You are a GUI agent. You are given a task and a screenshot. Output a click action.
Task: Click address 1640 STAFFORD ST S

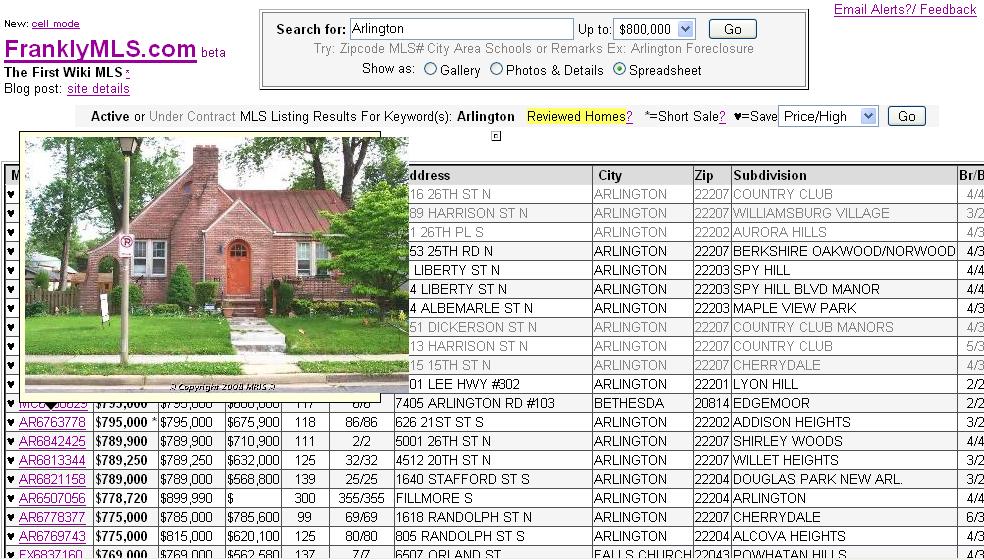tap(462, 479)
